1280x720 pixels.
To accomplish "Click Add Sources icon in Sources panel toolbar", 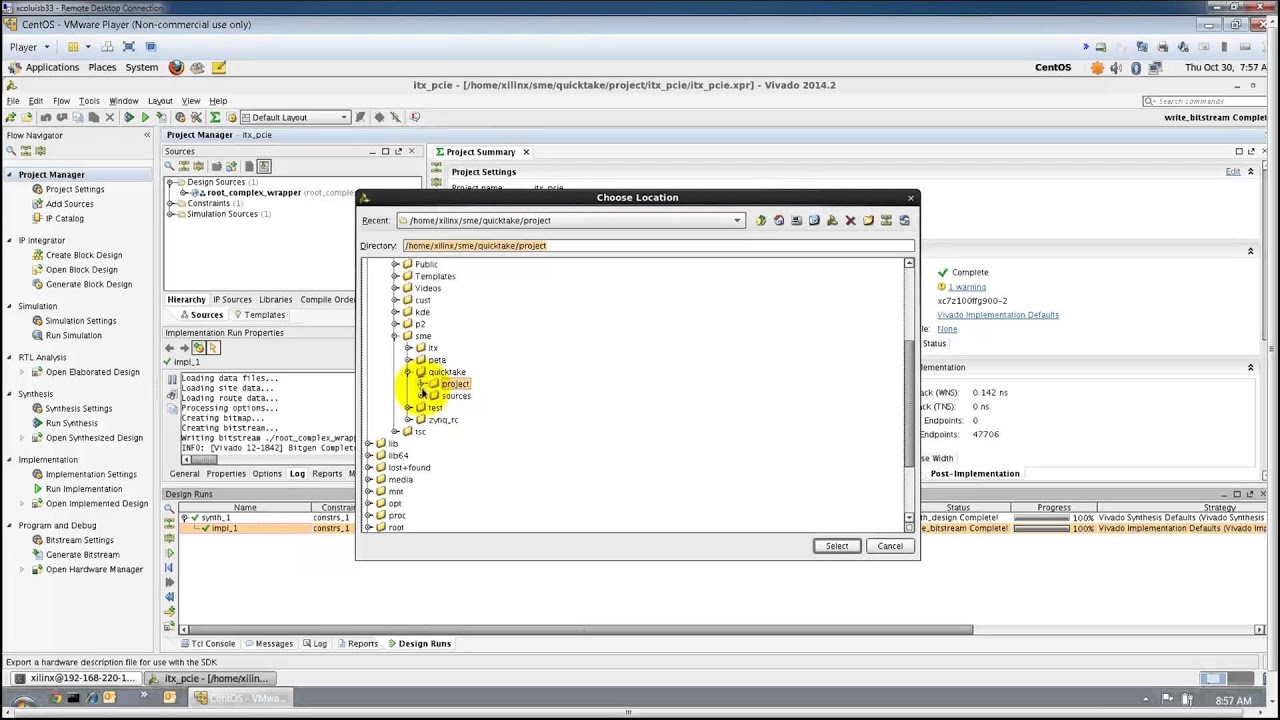I will pyautogui.click(x=232, y=166).
